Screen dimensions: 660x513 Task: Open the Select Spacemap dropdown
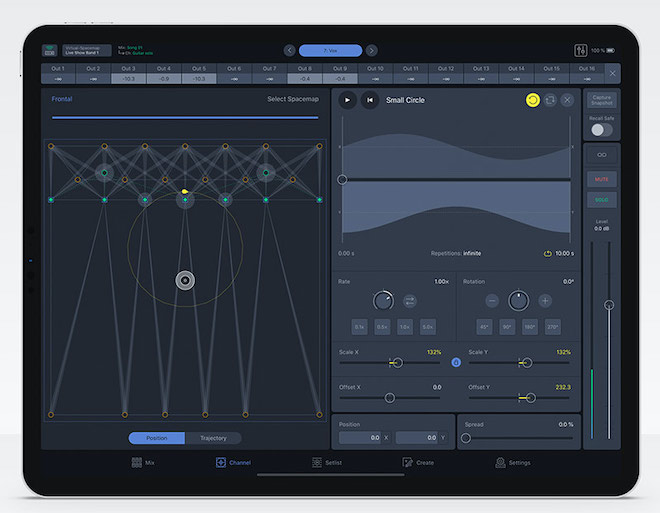(292, 99)
